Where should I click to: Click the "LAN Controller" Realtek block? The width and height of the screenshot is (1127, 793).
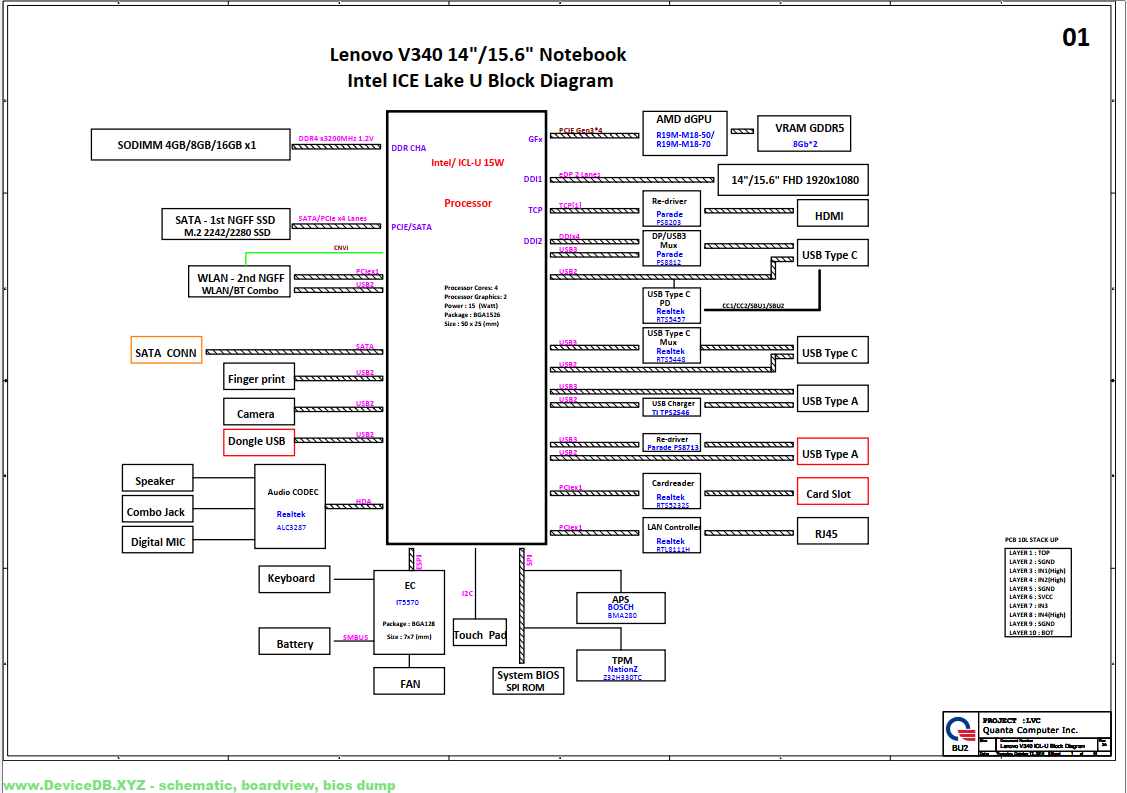671,536
